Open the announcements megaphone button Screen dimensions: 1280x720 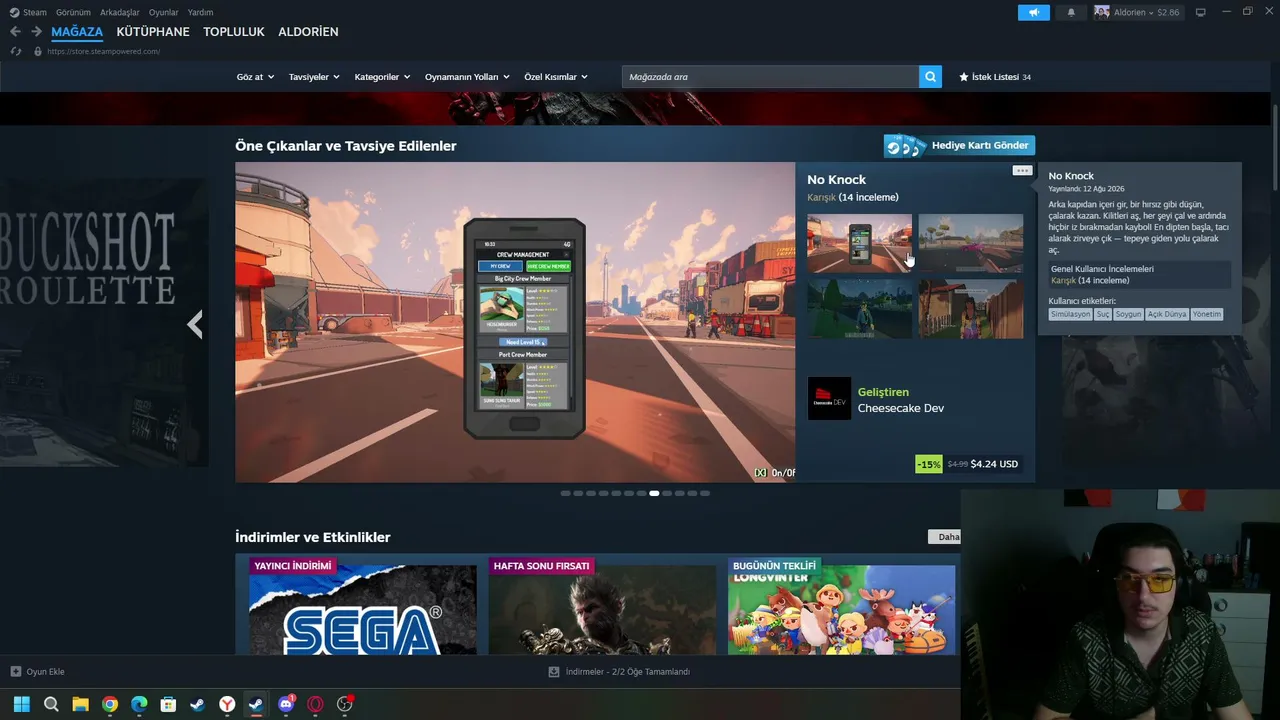coord(1034,12)
